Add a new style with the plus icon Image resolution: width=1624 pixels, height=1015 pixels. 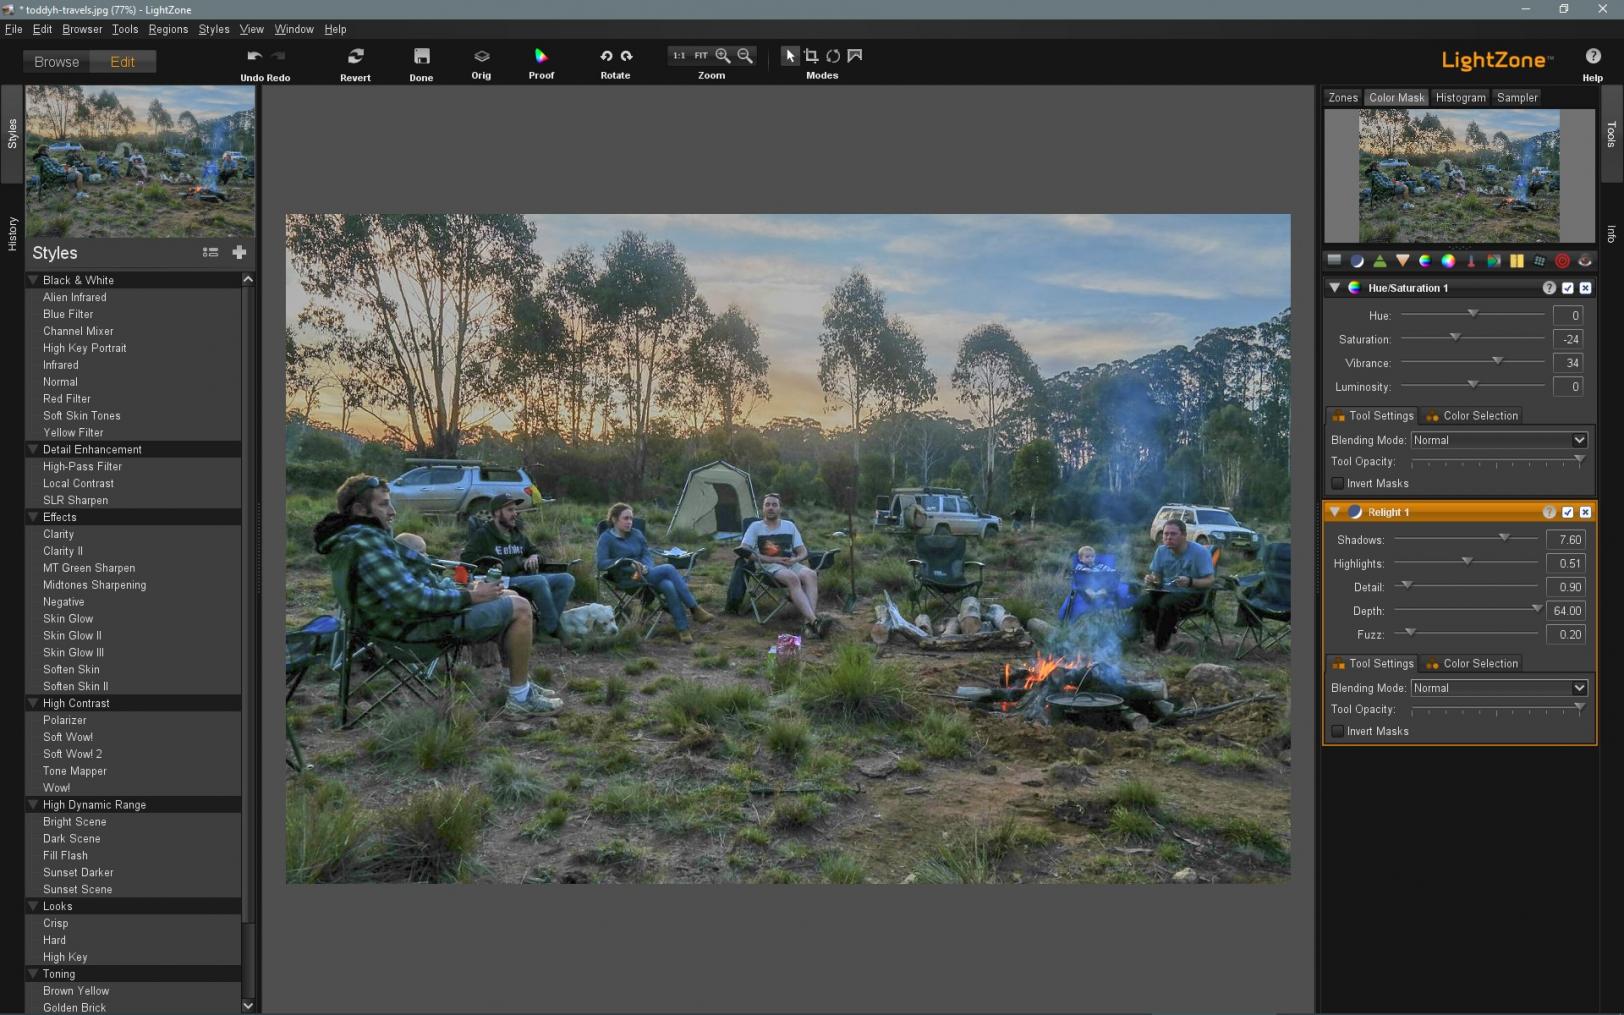tap(239, 253)
